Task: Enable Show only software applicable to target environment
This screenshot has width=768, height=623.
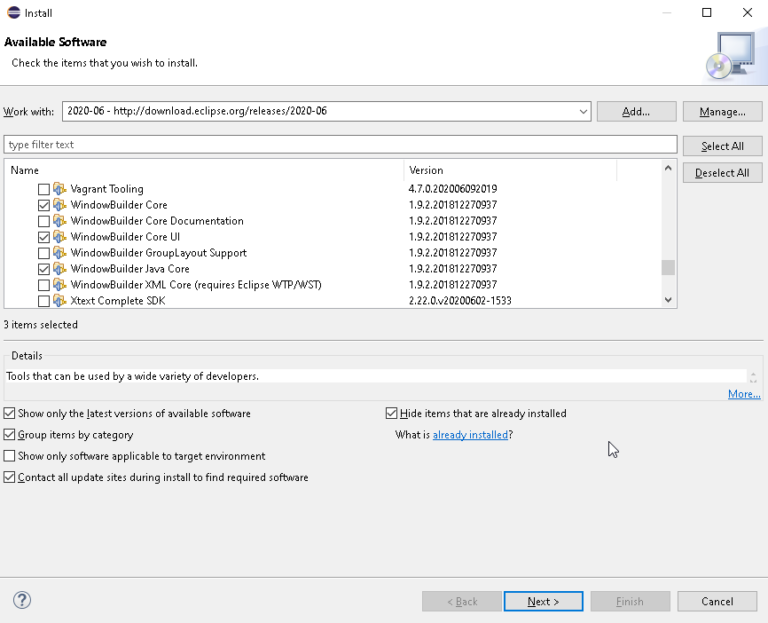Action: (x=9, y=456)
